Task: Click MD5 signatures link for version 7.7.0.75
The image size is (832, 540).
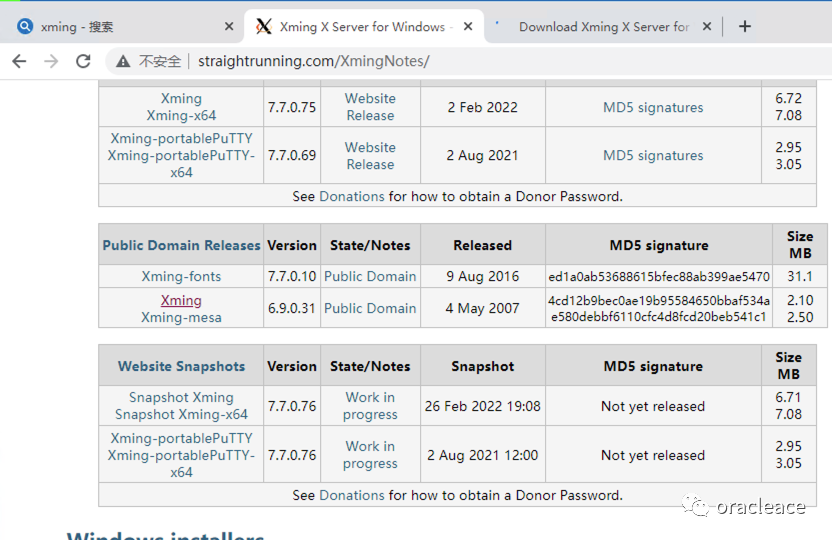Action: (653, 107)
